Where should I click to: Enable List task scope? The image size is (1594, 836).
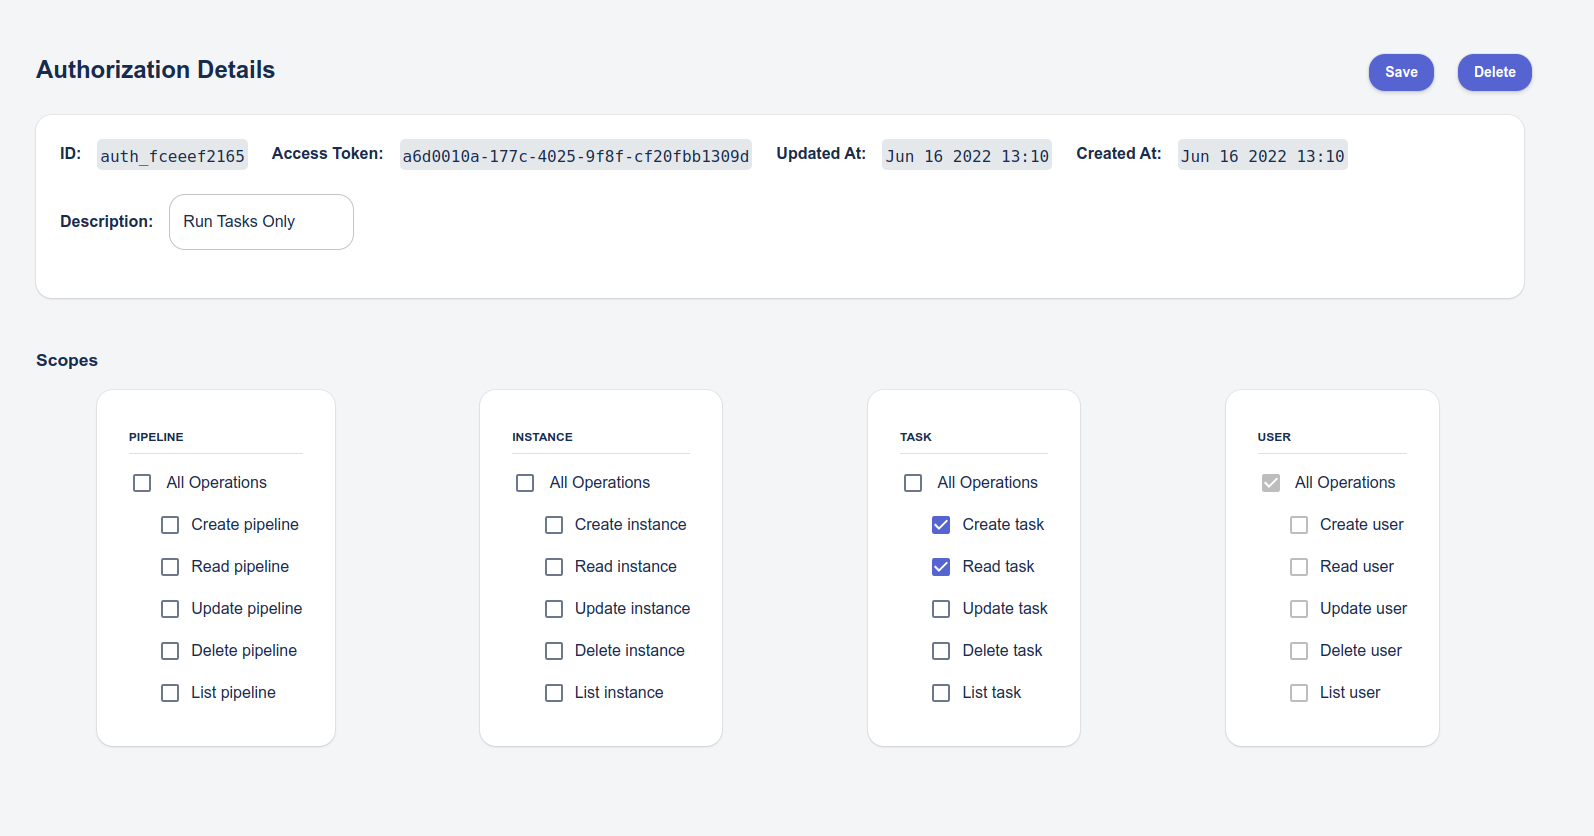(x=941, y=693)
